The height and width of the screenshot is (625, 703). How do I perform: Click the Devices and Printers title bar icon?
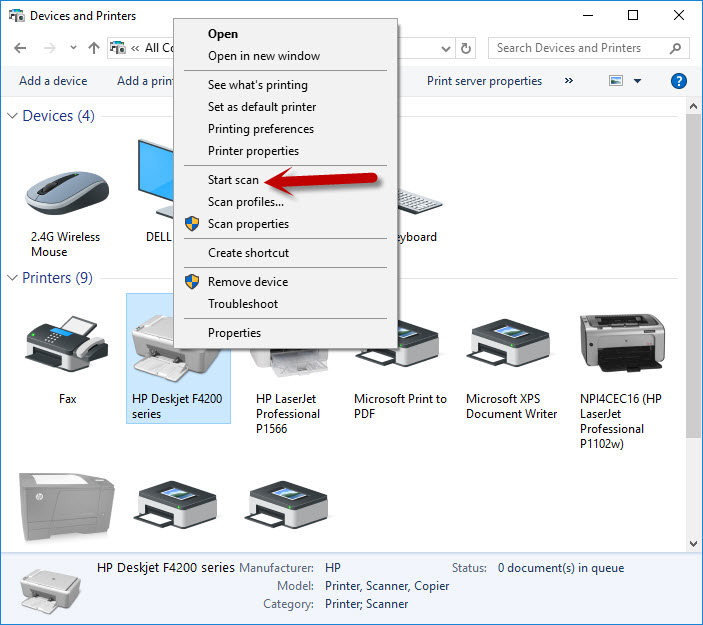pyautogui.click(x=17, y=16)
